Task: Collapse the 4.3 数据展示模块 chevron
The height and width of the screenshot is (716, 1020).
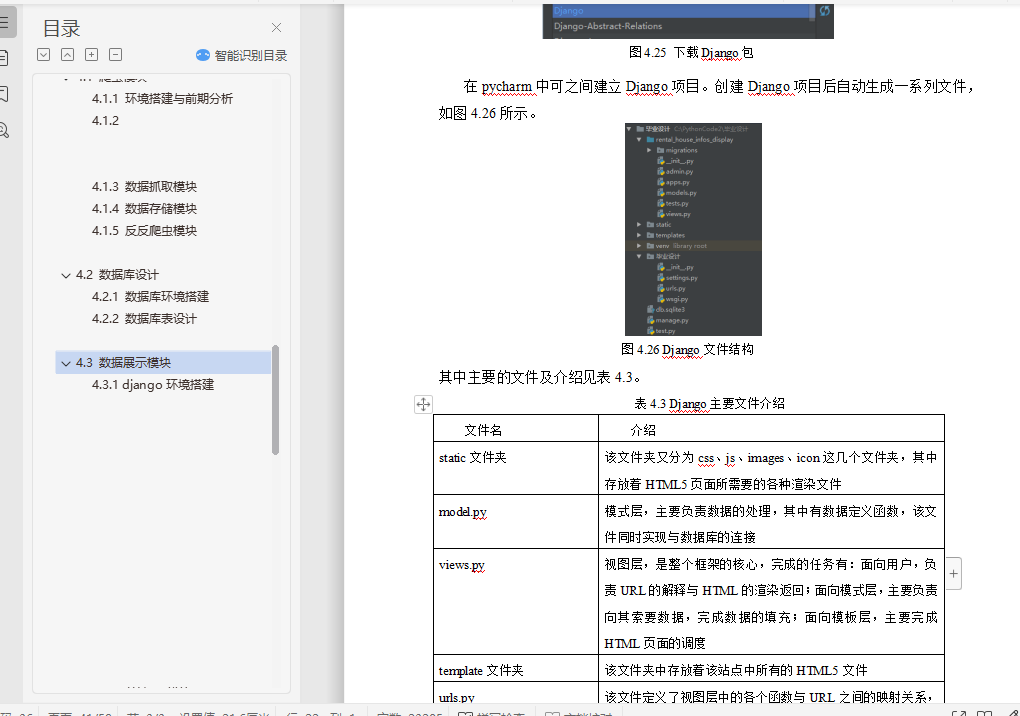Action: pos(66,363)
